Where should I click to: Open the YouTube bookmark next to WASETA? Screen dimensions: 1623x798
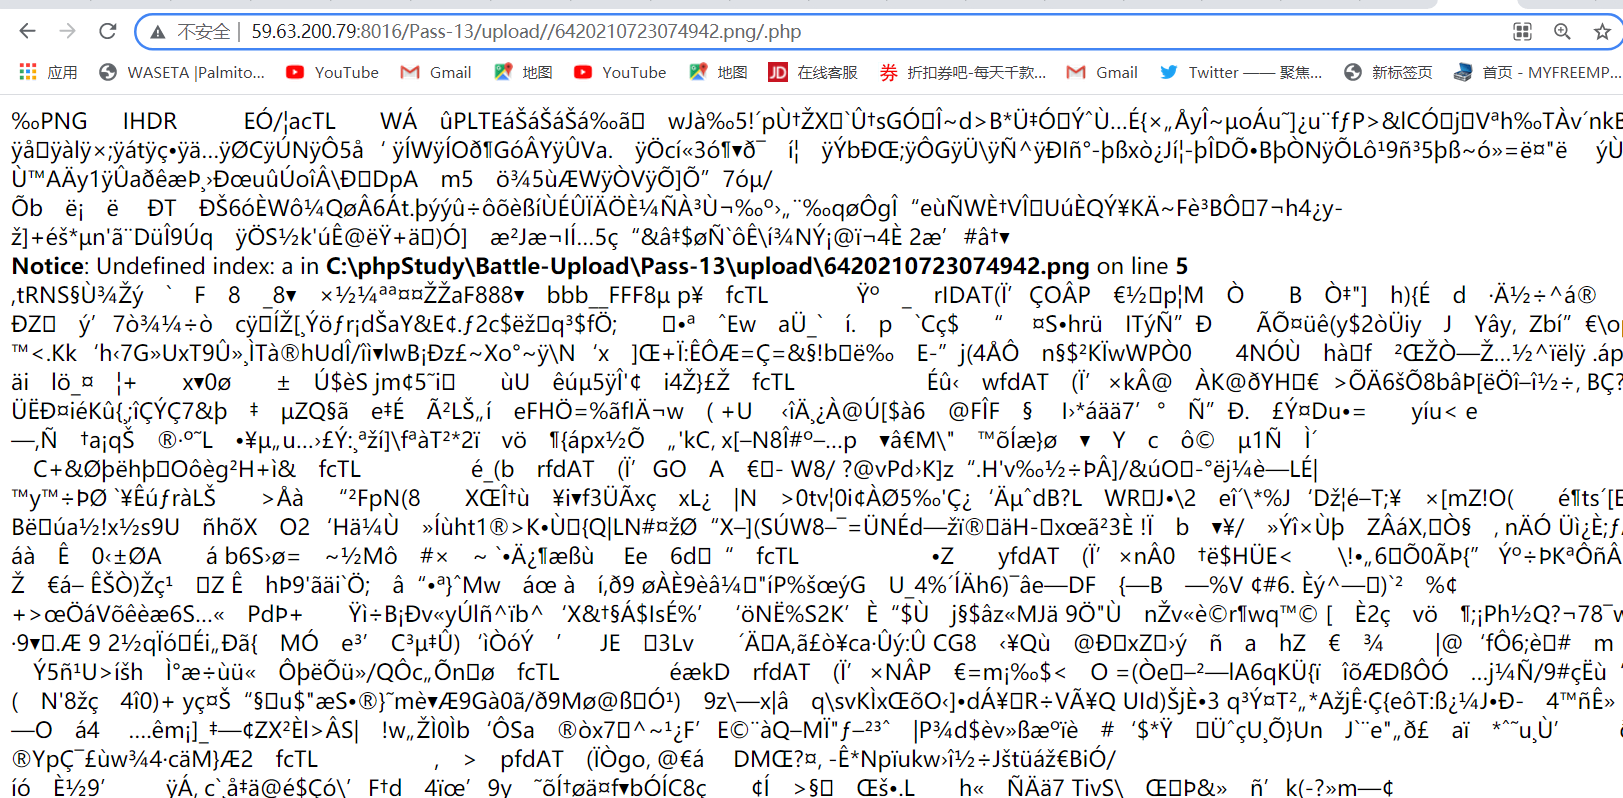pos(332,72)
